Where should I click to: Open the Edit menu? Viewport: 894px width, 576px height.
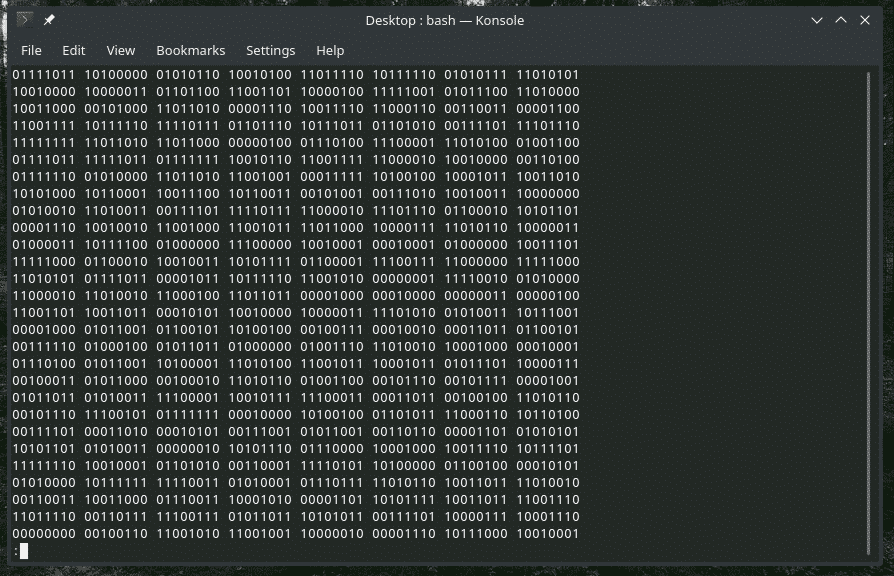pos(74,50)
